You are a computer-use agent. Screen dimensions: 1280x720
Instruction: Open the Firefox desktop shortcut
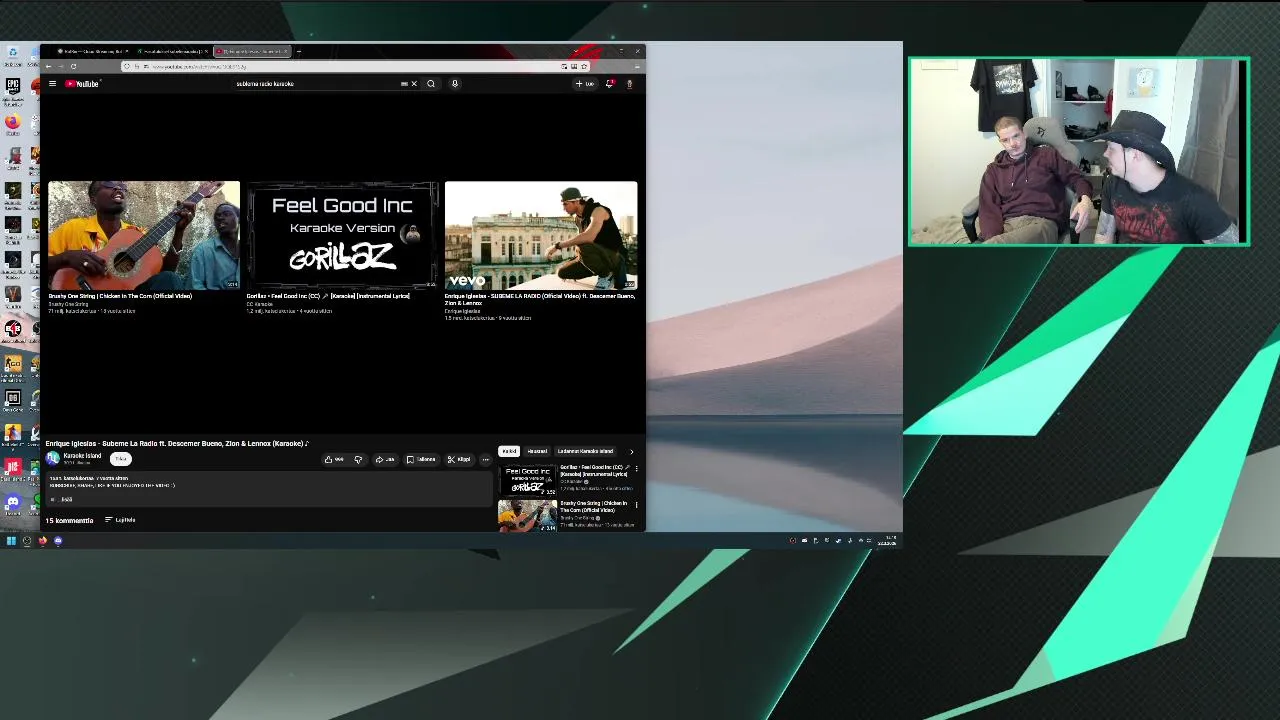pos(12,124)
